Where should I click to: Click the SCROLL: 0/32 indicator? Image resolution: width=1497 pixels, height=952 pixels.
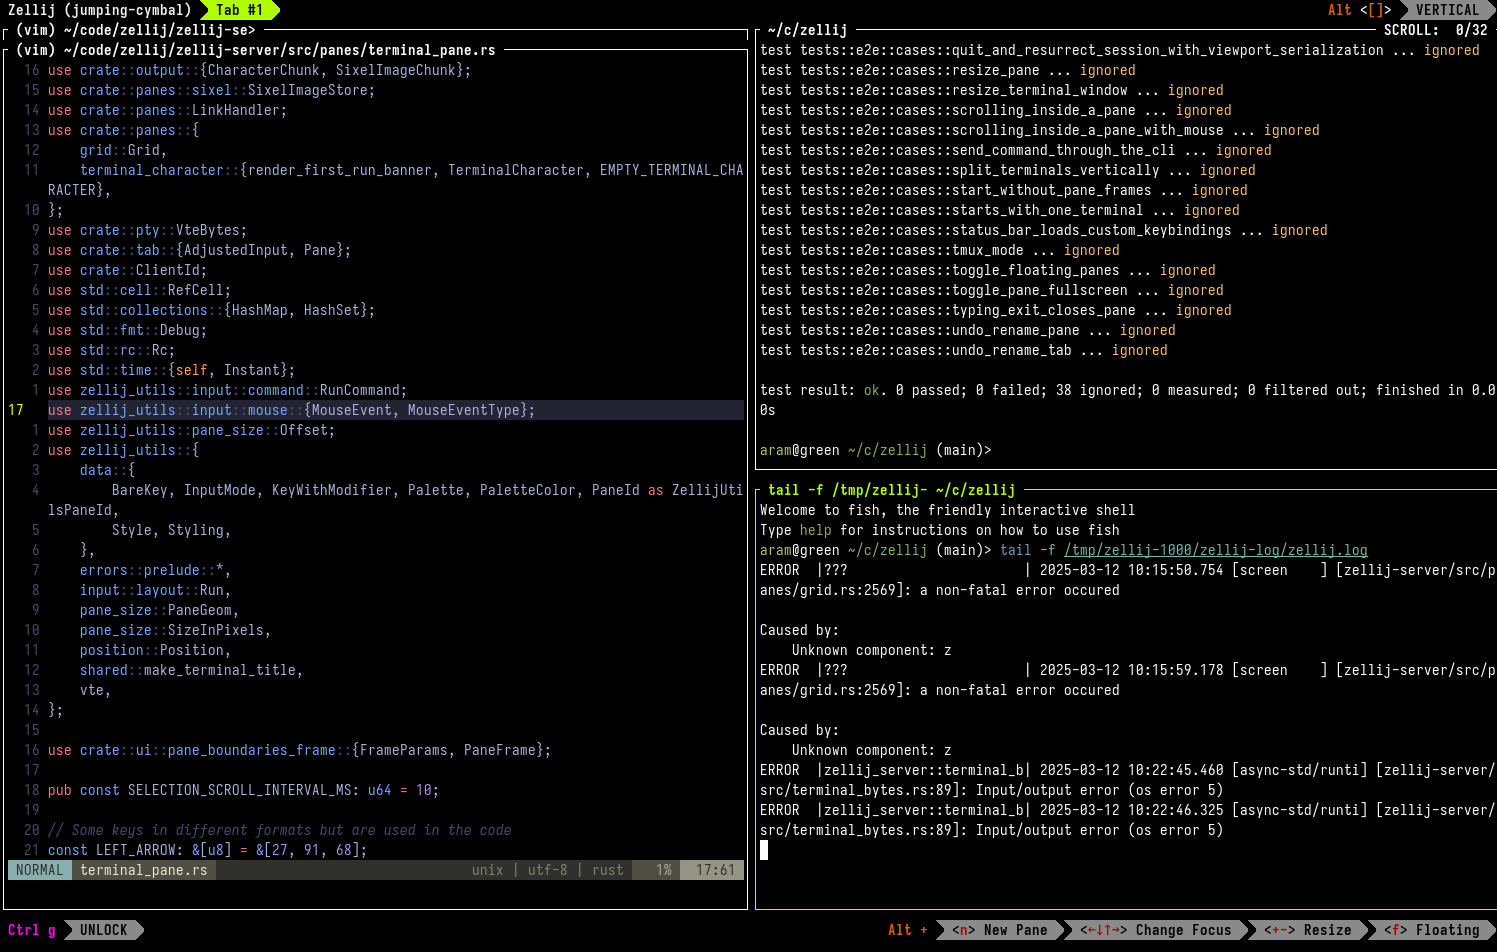pyautogui.click(x=1435, y=30)
